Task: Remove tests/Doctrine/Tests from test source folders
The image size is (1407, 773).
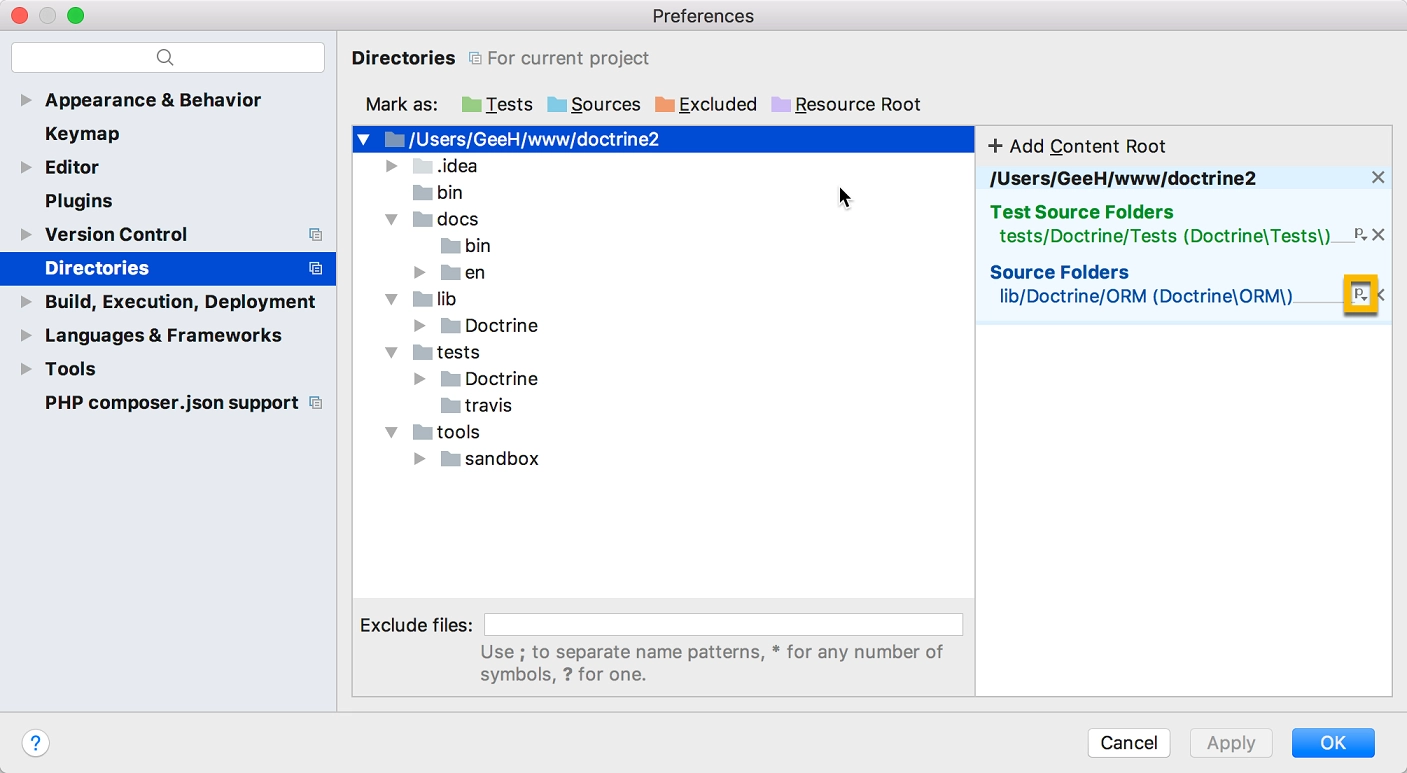Action: pos(1378,235)
